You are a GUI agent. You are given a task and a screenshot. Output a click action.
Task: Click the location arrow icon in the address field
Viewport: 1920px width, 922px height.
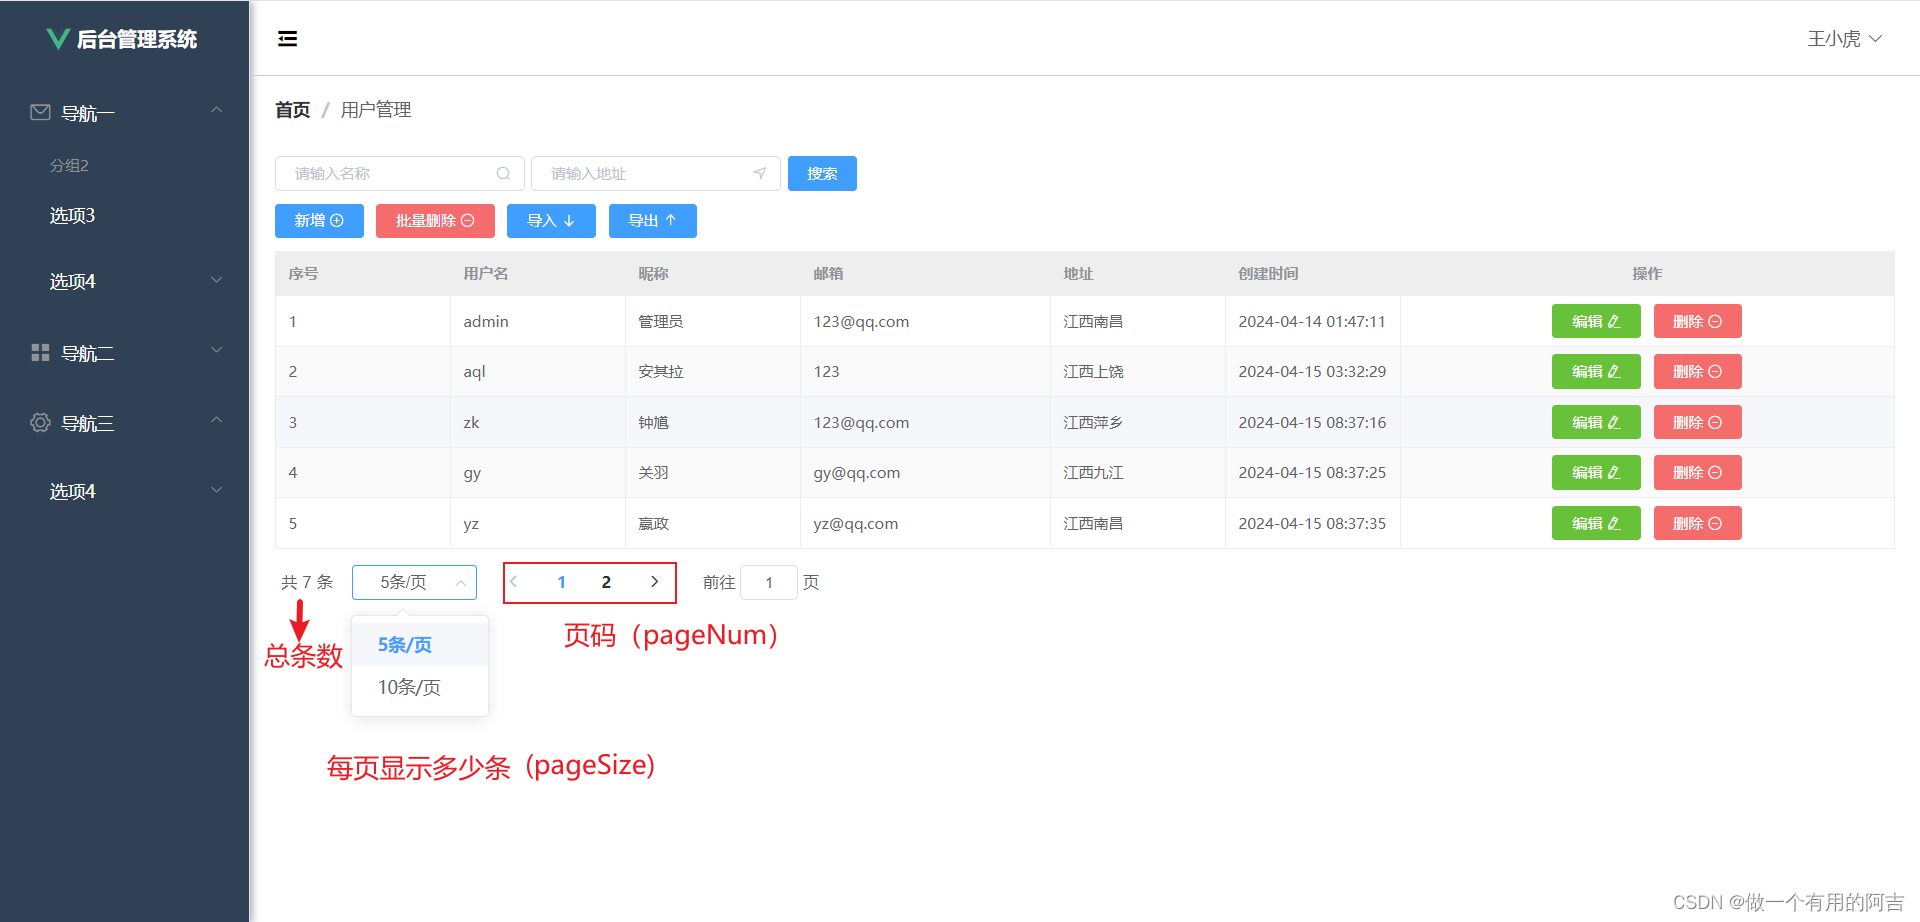760,174
